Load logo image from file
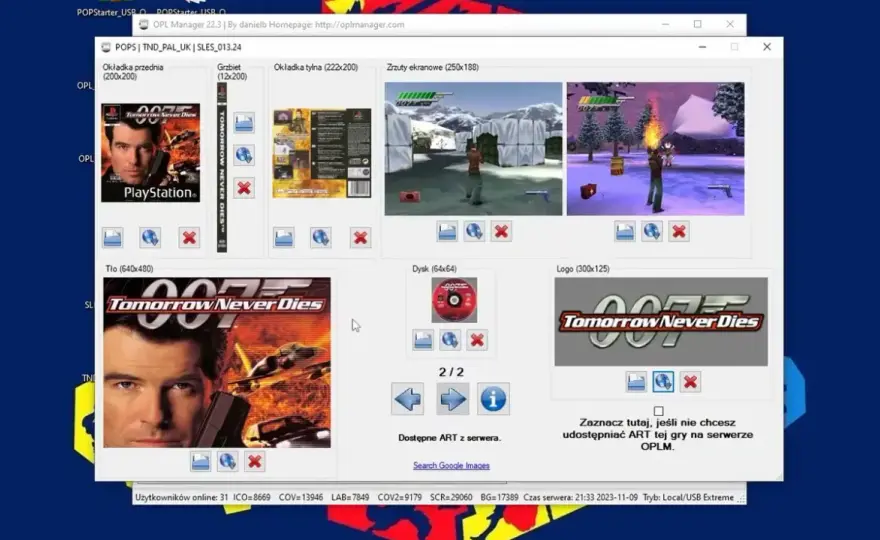 pyautogui.click(x=636, y=382)
